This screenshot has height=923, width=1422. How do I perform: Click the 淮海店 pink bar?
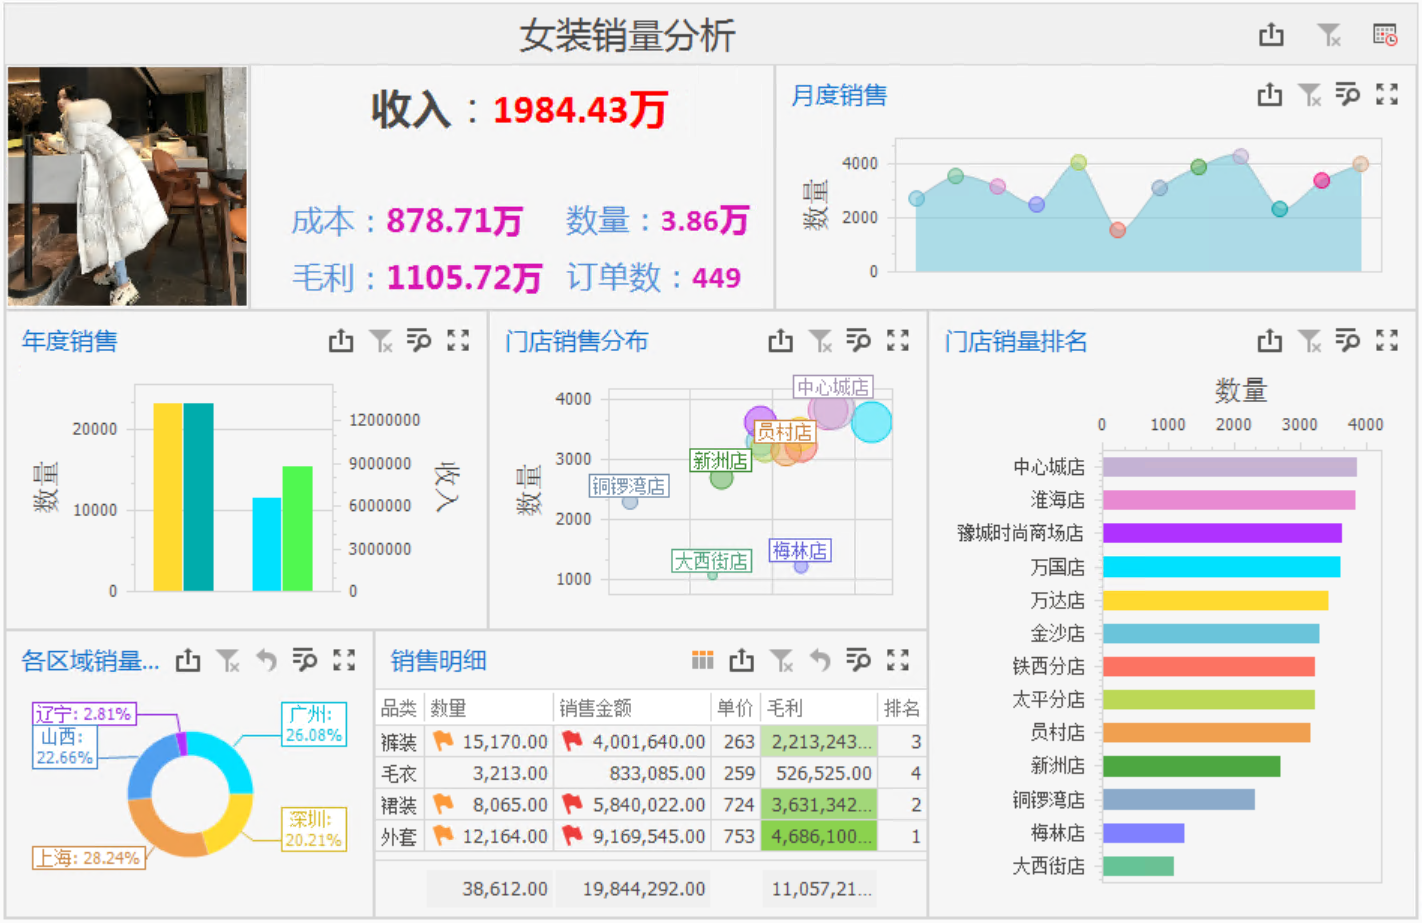1228,500
